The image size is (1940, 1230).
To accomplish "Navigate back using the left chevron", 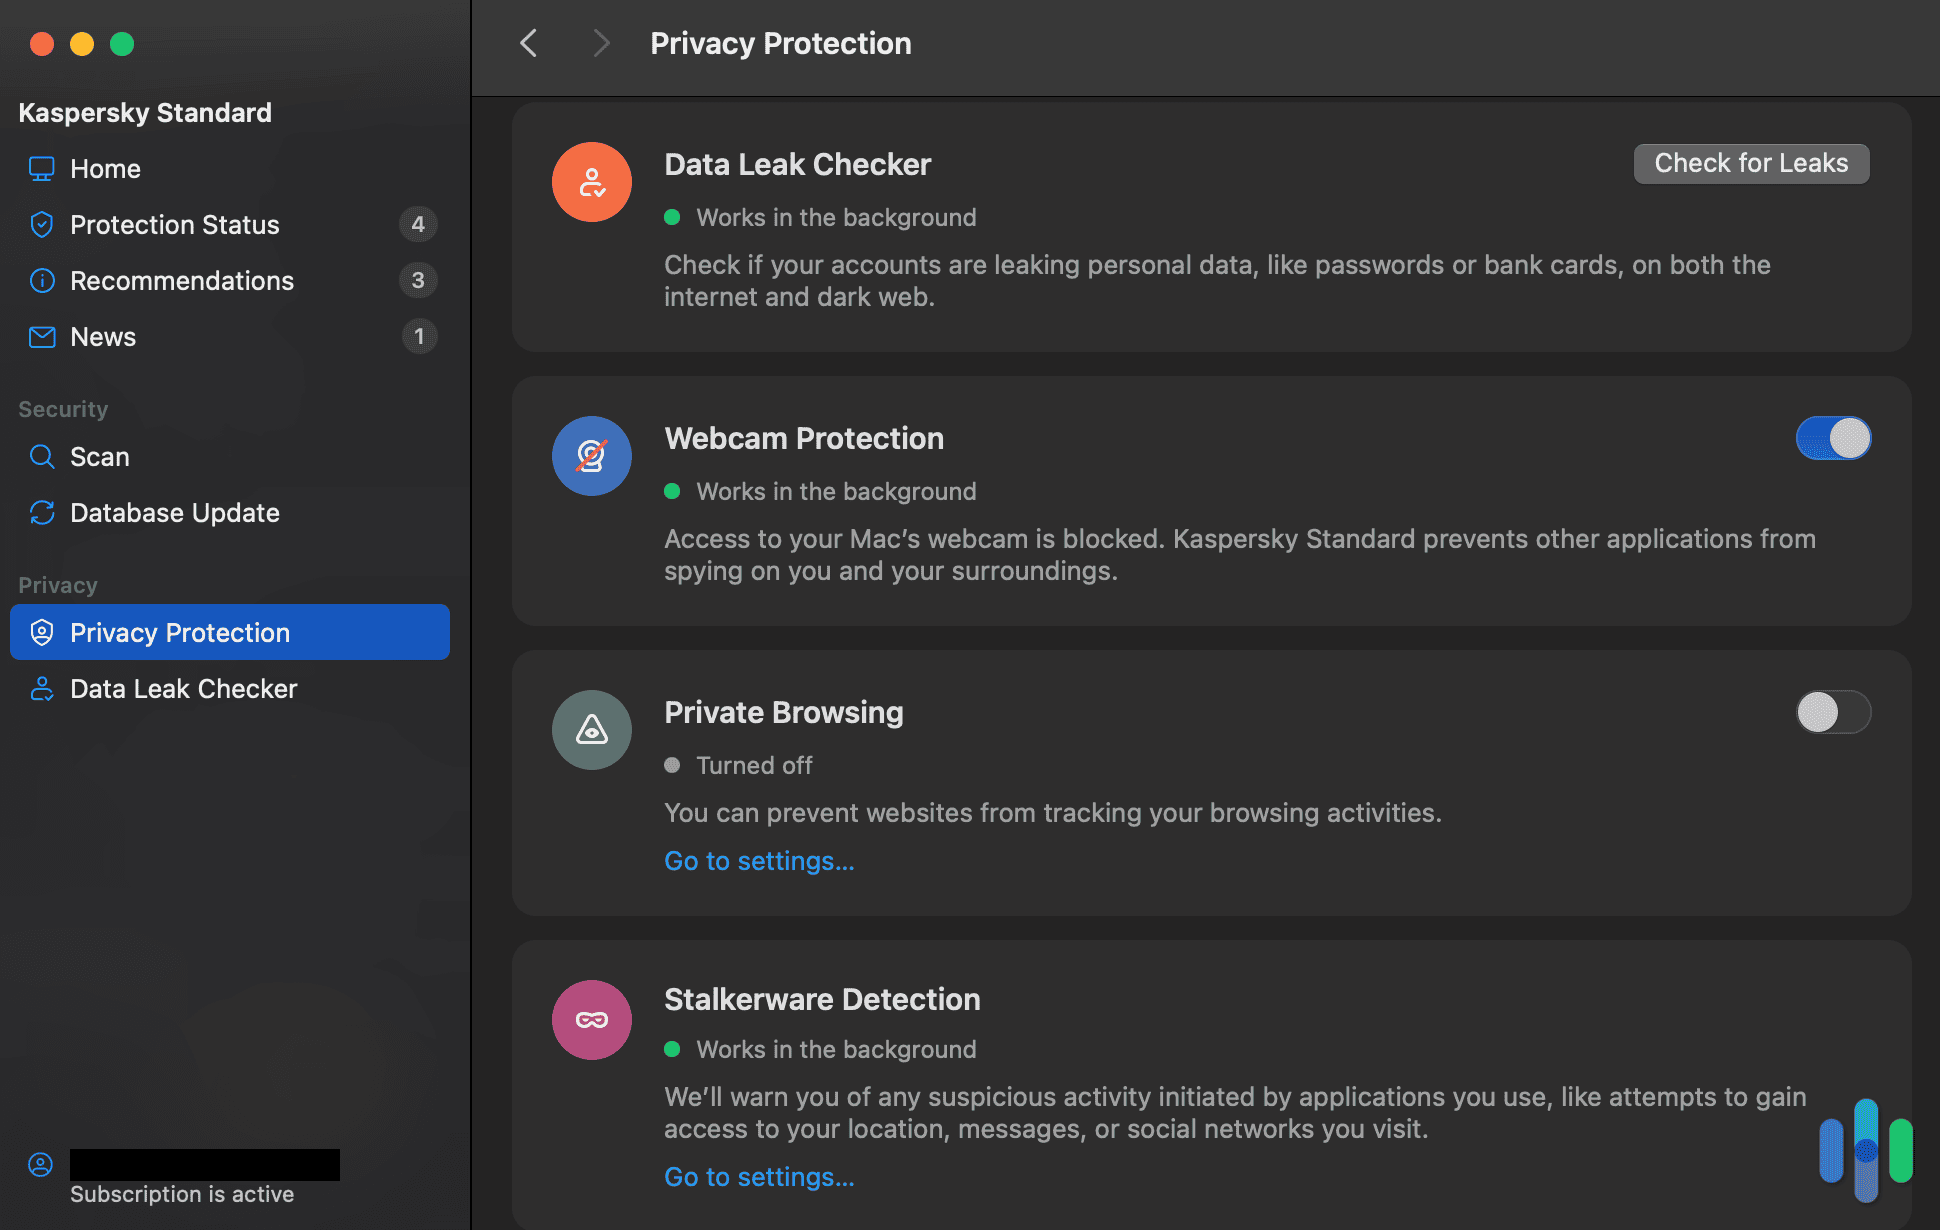I will click(528, 43).
